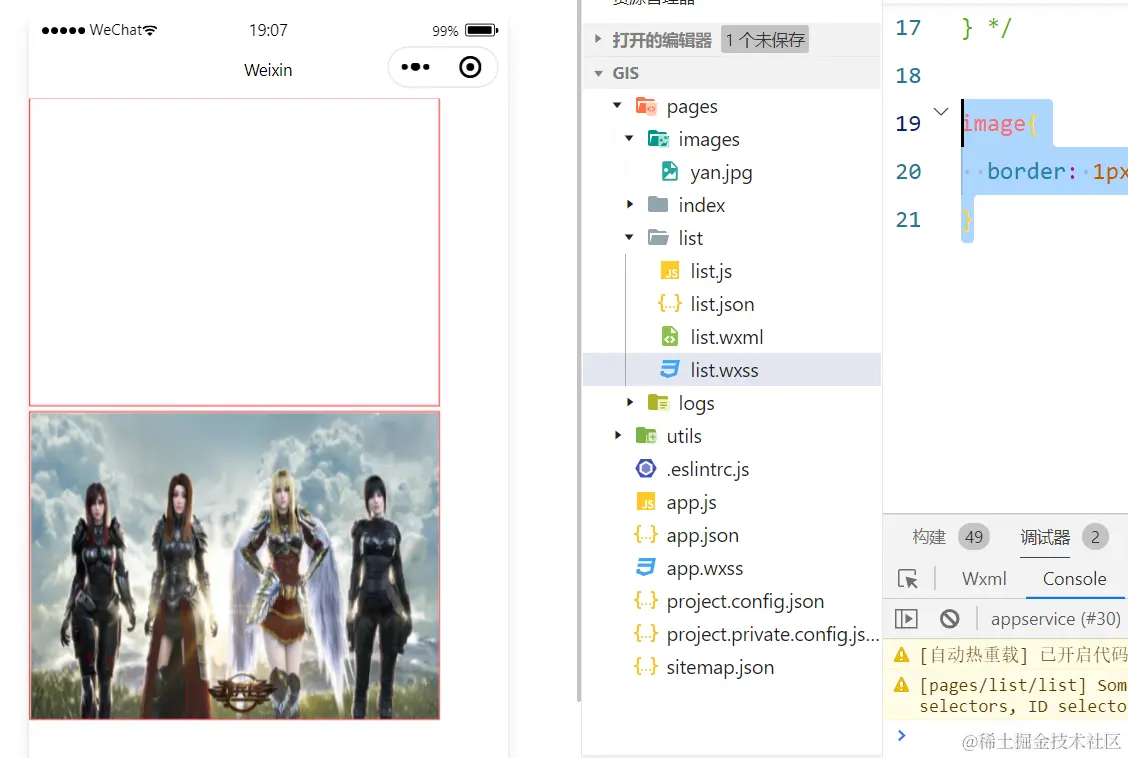Click the index folder icon

pyautogui.click(x=658, y=205)
